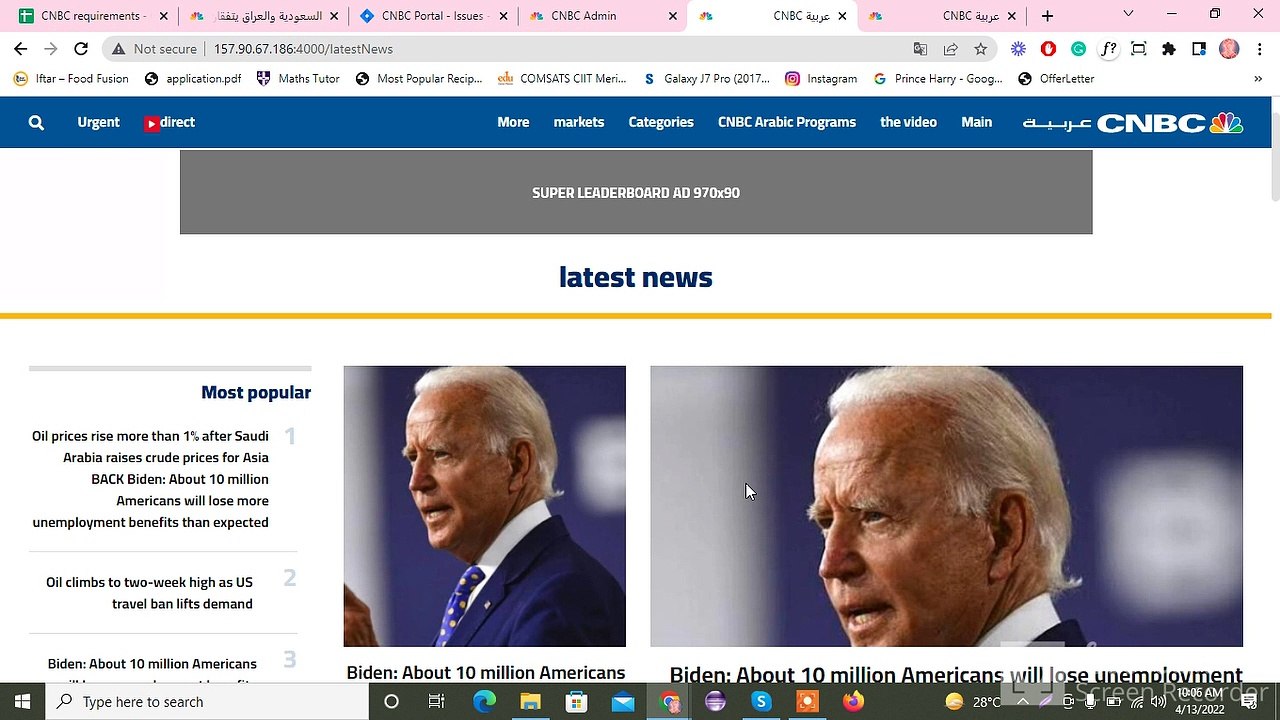Open the Chrome profile avatar
The image size is (1280, 720).
[1229, 49]
